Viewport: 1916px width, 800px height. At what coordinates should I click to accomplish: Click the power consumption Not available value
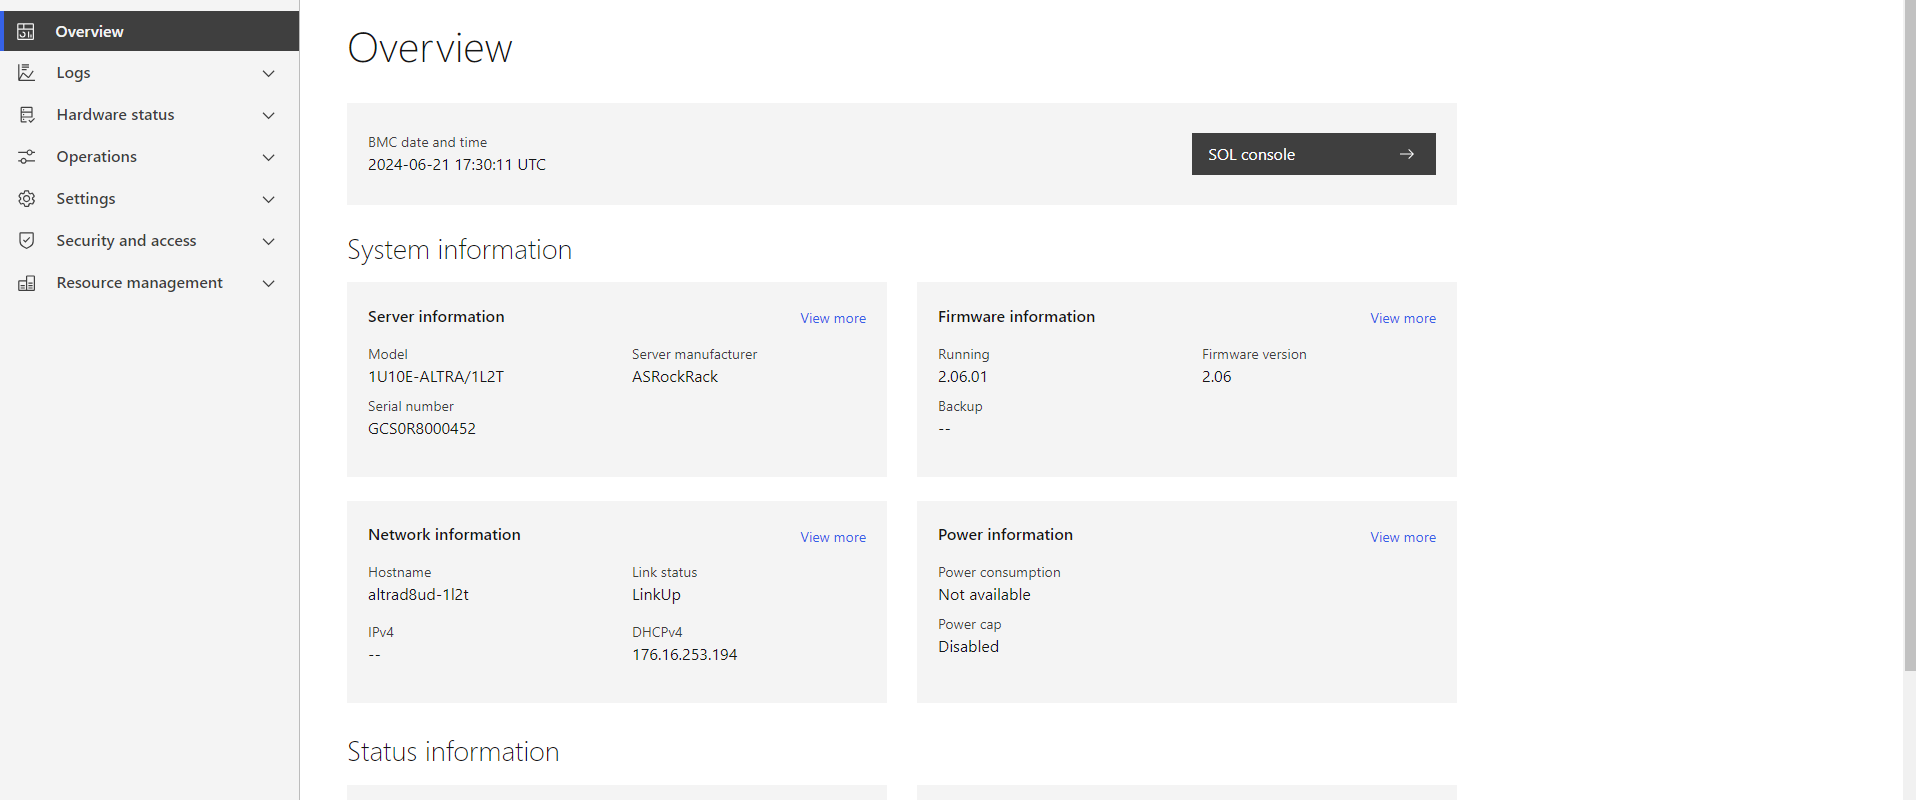click(x=984, y=595)
